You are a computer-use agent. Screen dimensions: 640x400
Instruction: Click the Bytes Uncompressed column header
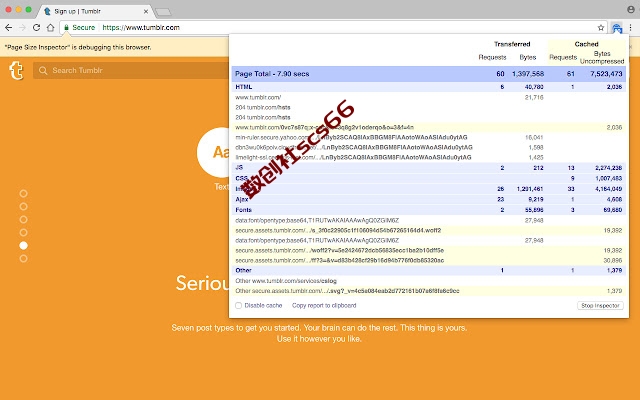click(602, 58)
